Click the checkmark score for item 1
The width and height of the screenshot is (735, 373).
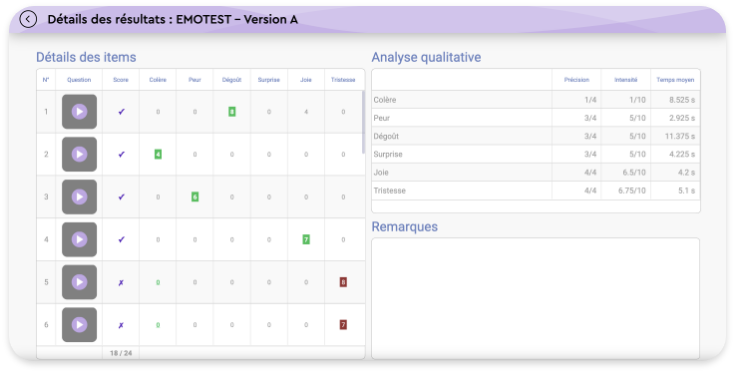[121, 112]
